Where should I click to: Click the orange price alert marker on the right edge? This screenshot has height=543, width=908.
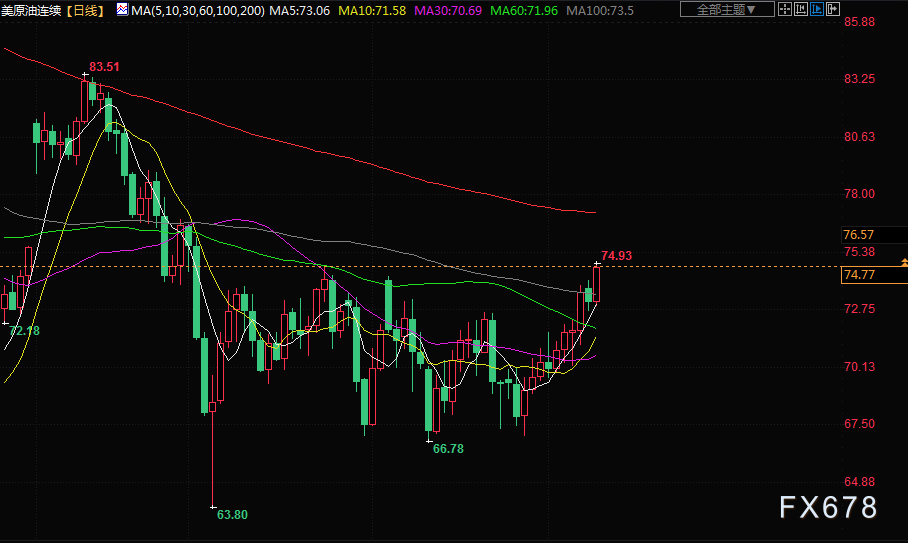pos(904,263)
